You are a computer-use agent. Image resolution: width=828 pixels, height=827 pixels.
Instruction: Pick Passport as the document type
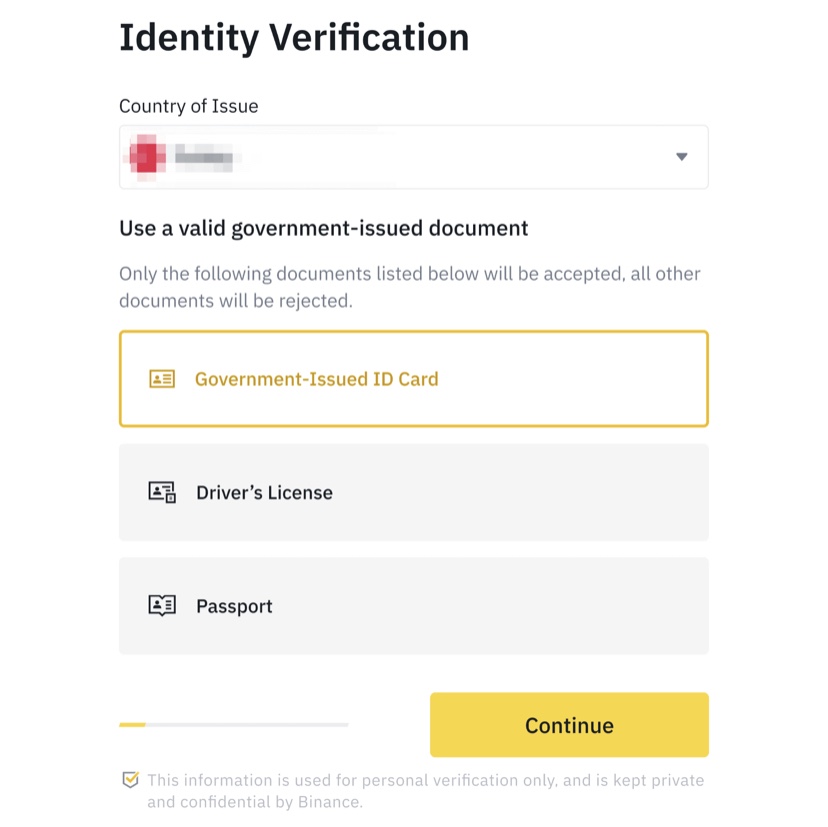pyautogui.click(x=234, y=606)
